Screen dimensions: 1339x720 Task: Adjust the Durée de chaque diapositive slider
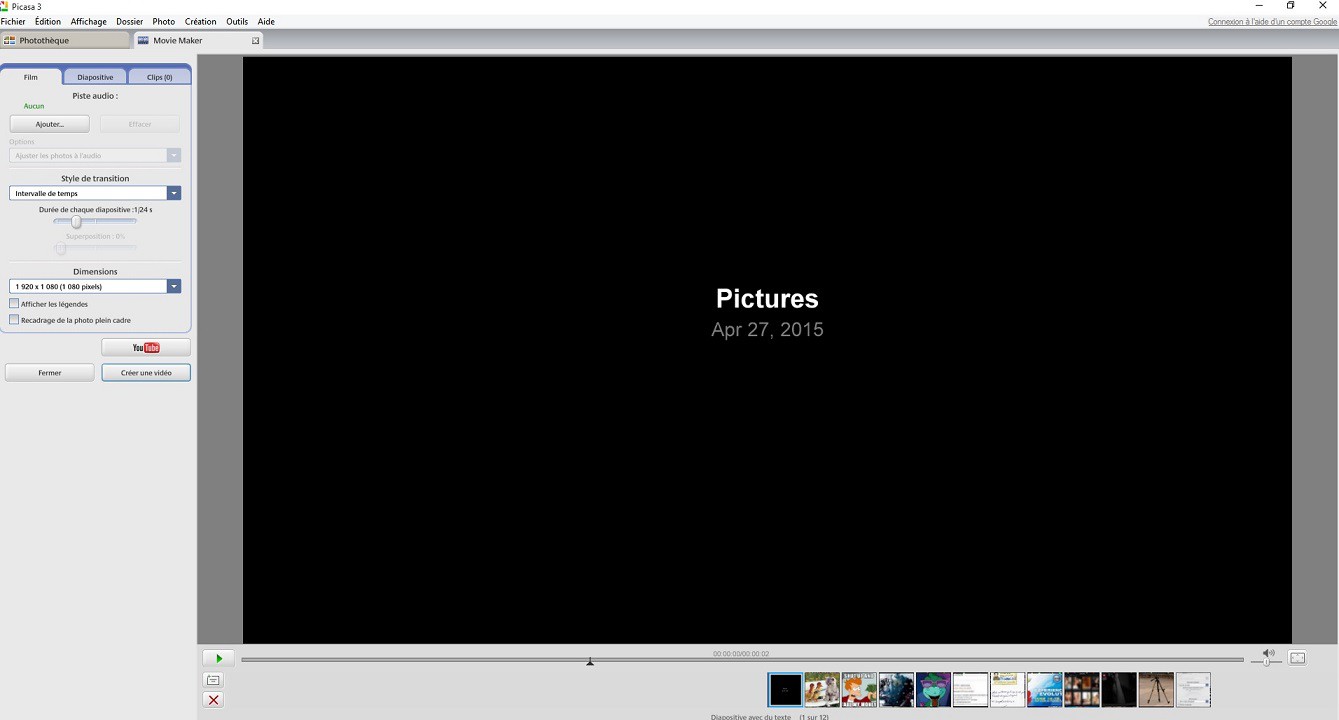tap(76, 222)
